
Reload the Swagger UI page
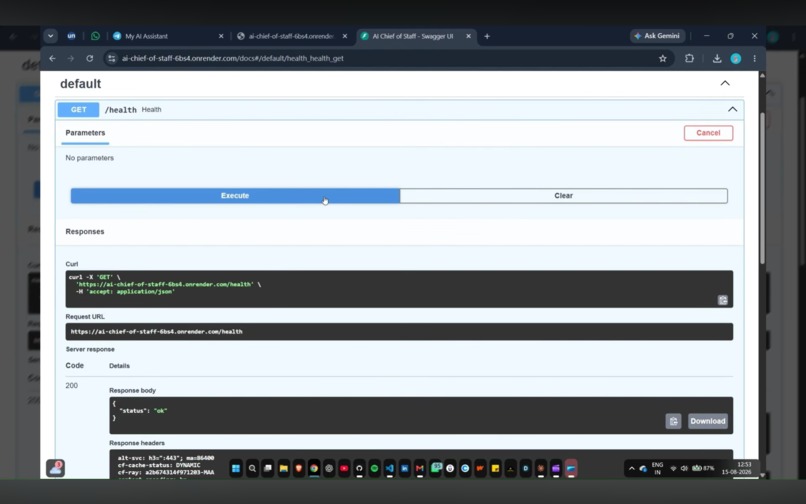point(89,59)
